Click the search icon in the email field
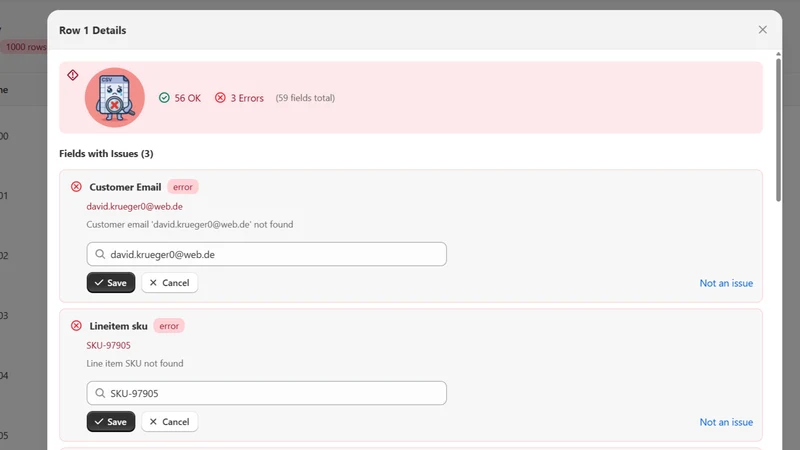The width and height of the screenshot is (800, 450). point(100,254)
